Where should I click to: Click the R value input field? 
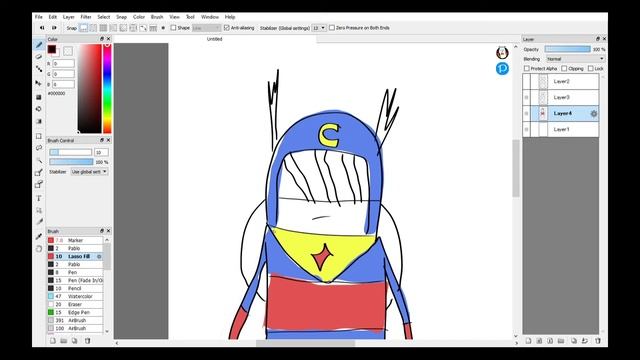pos(64,64)
